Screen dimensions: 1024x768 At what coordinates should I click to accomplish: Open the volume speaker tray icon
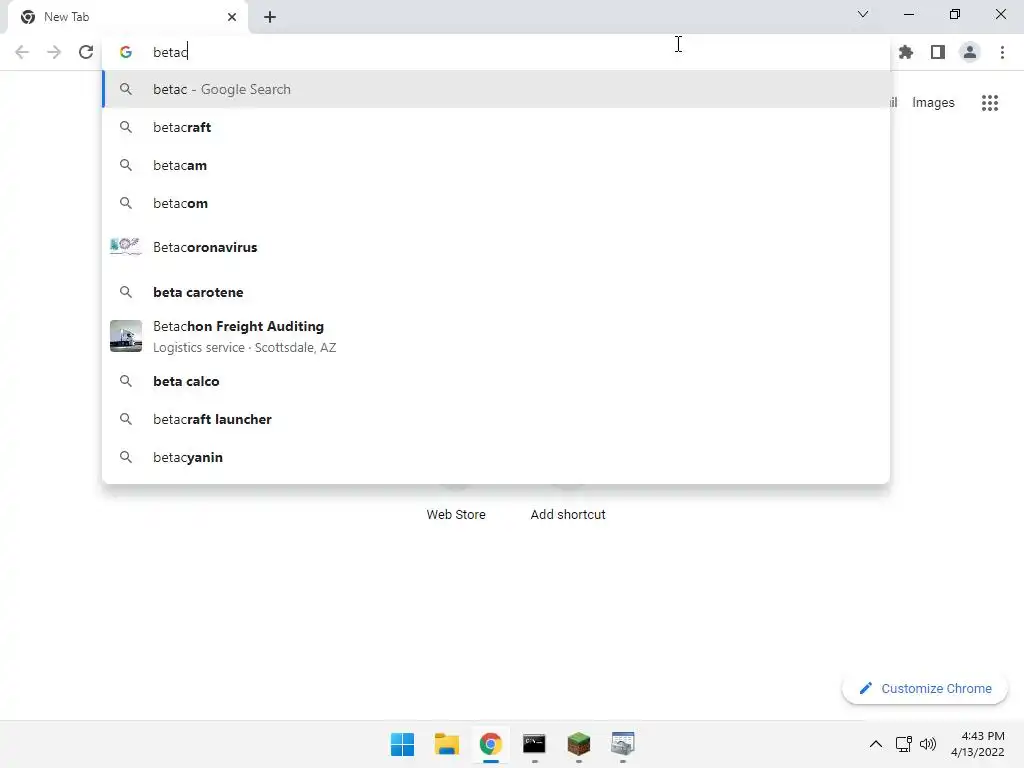927,744
